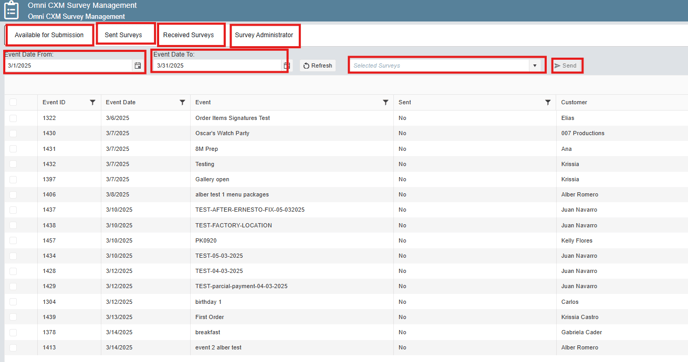Focus the Event Date From field
This screenshot has height=362, width=688.
click(x=69, y=66)
